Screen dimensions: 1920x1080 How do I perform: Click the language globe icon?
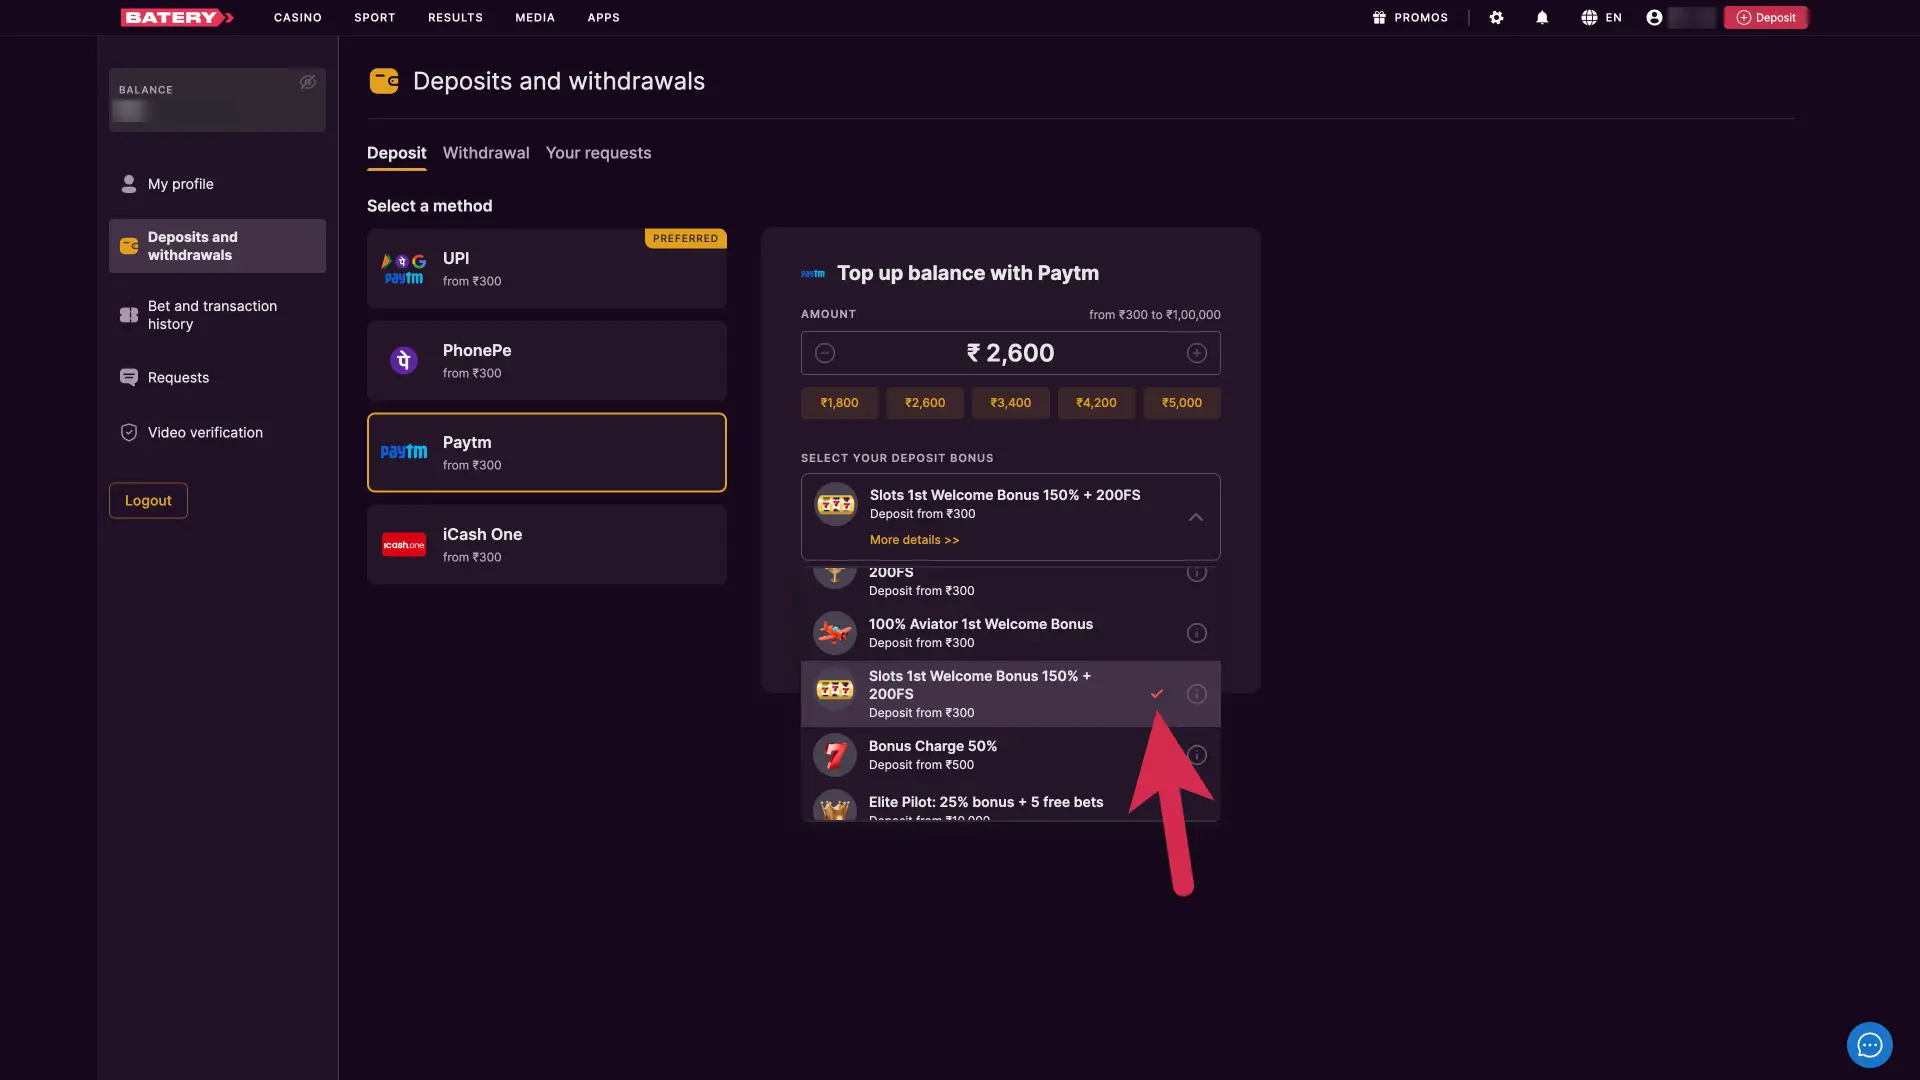pyautogui.click(x=1589, y=17)
